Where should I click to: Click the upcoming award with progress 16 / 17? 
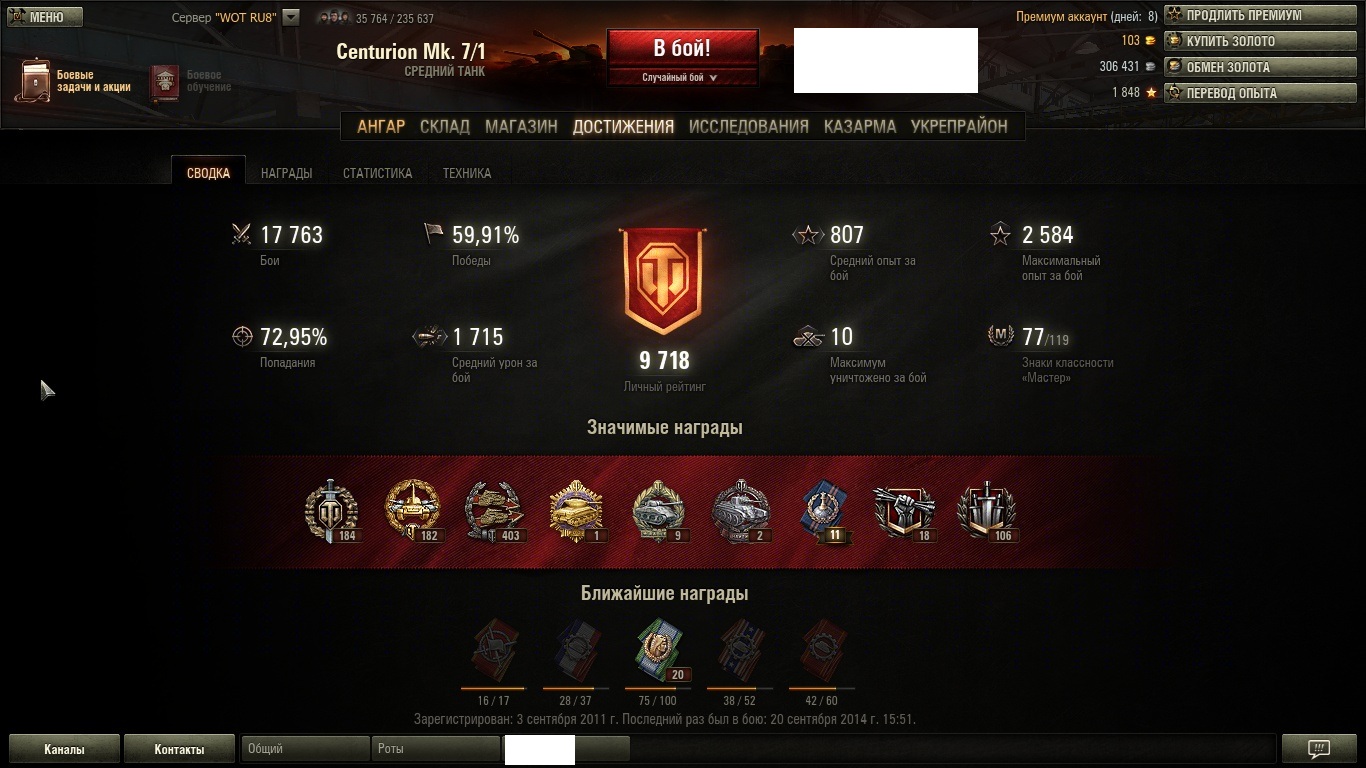[x=494, y=652]
